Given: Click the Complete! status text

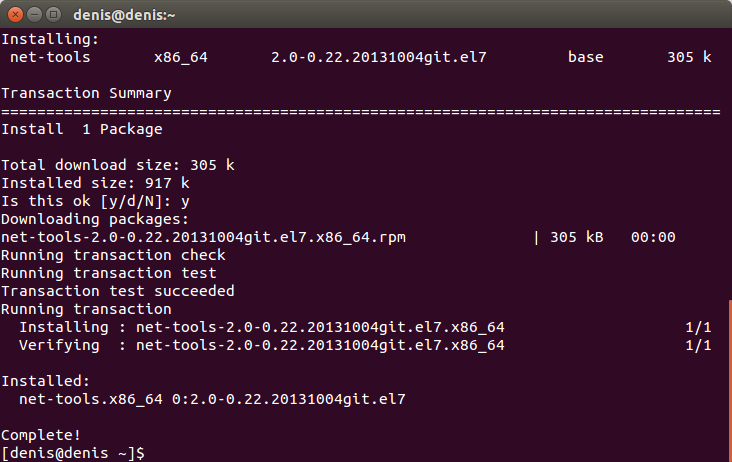Looking at the screenshot, I should coord(41,435).
